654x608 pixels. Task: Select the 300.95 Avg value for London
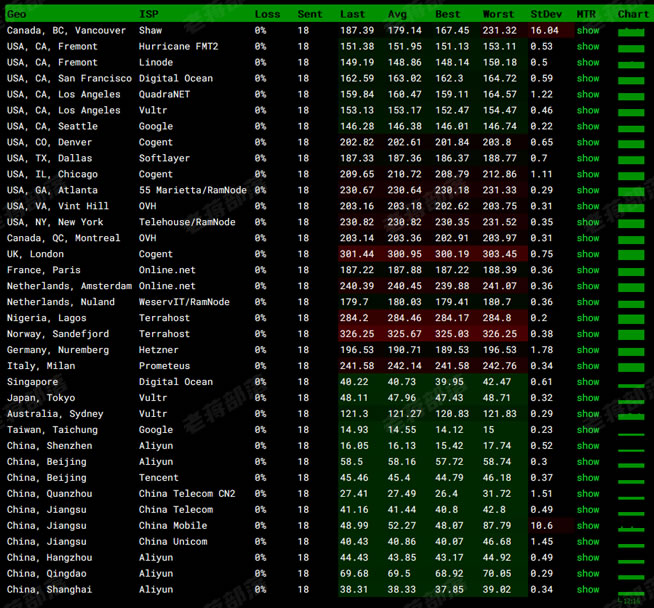pos(405,254)
